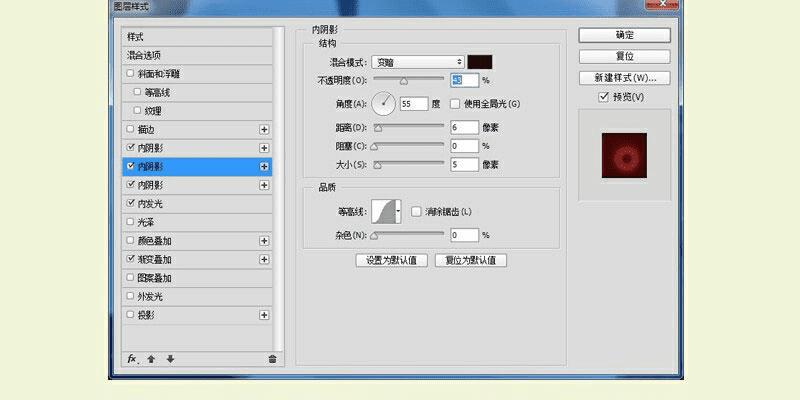The height and width of the screenshot is (400, 800).
Task: Enable the 外发光 checkbox
Action: pos(130,295)
